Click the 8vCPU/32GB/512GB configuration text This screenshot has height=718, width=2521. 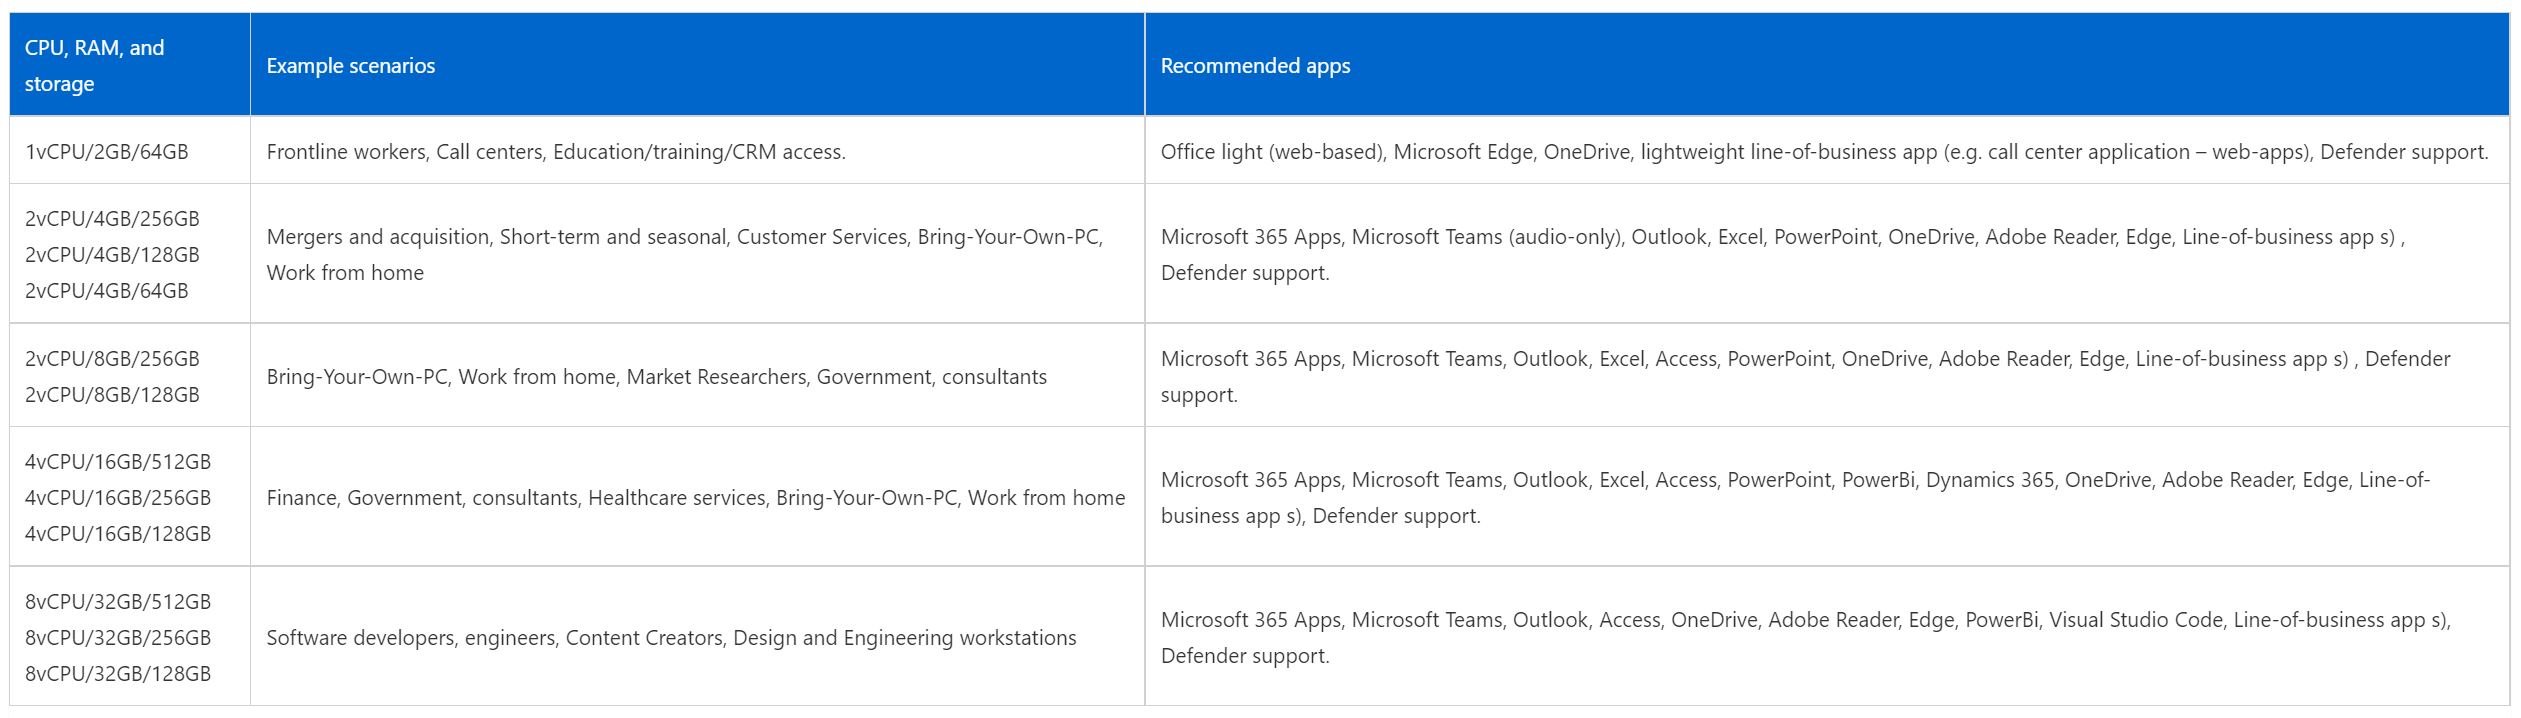point(118,601)
